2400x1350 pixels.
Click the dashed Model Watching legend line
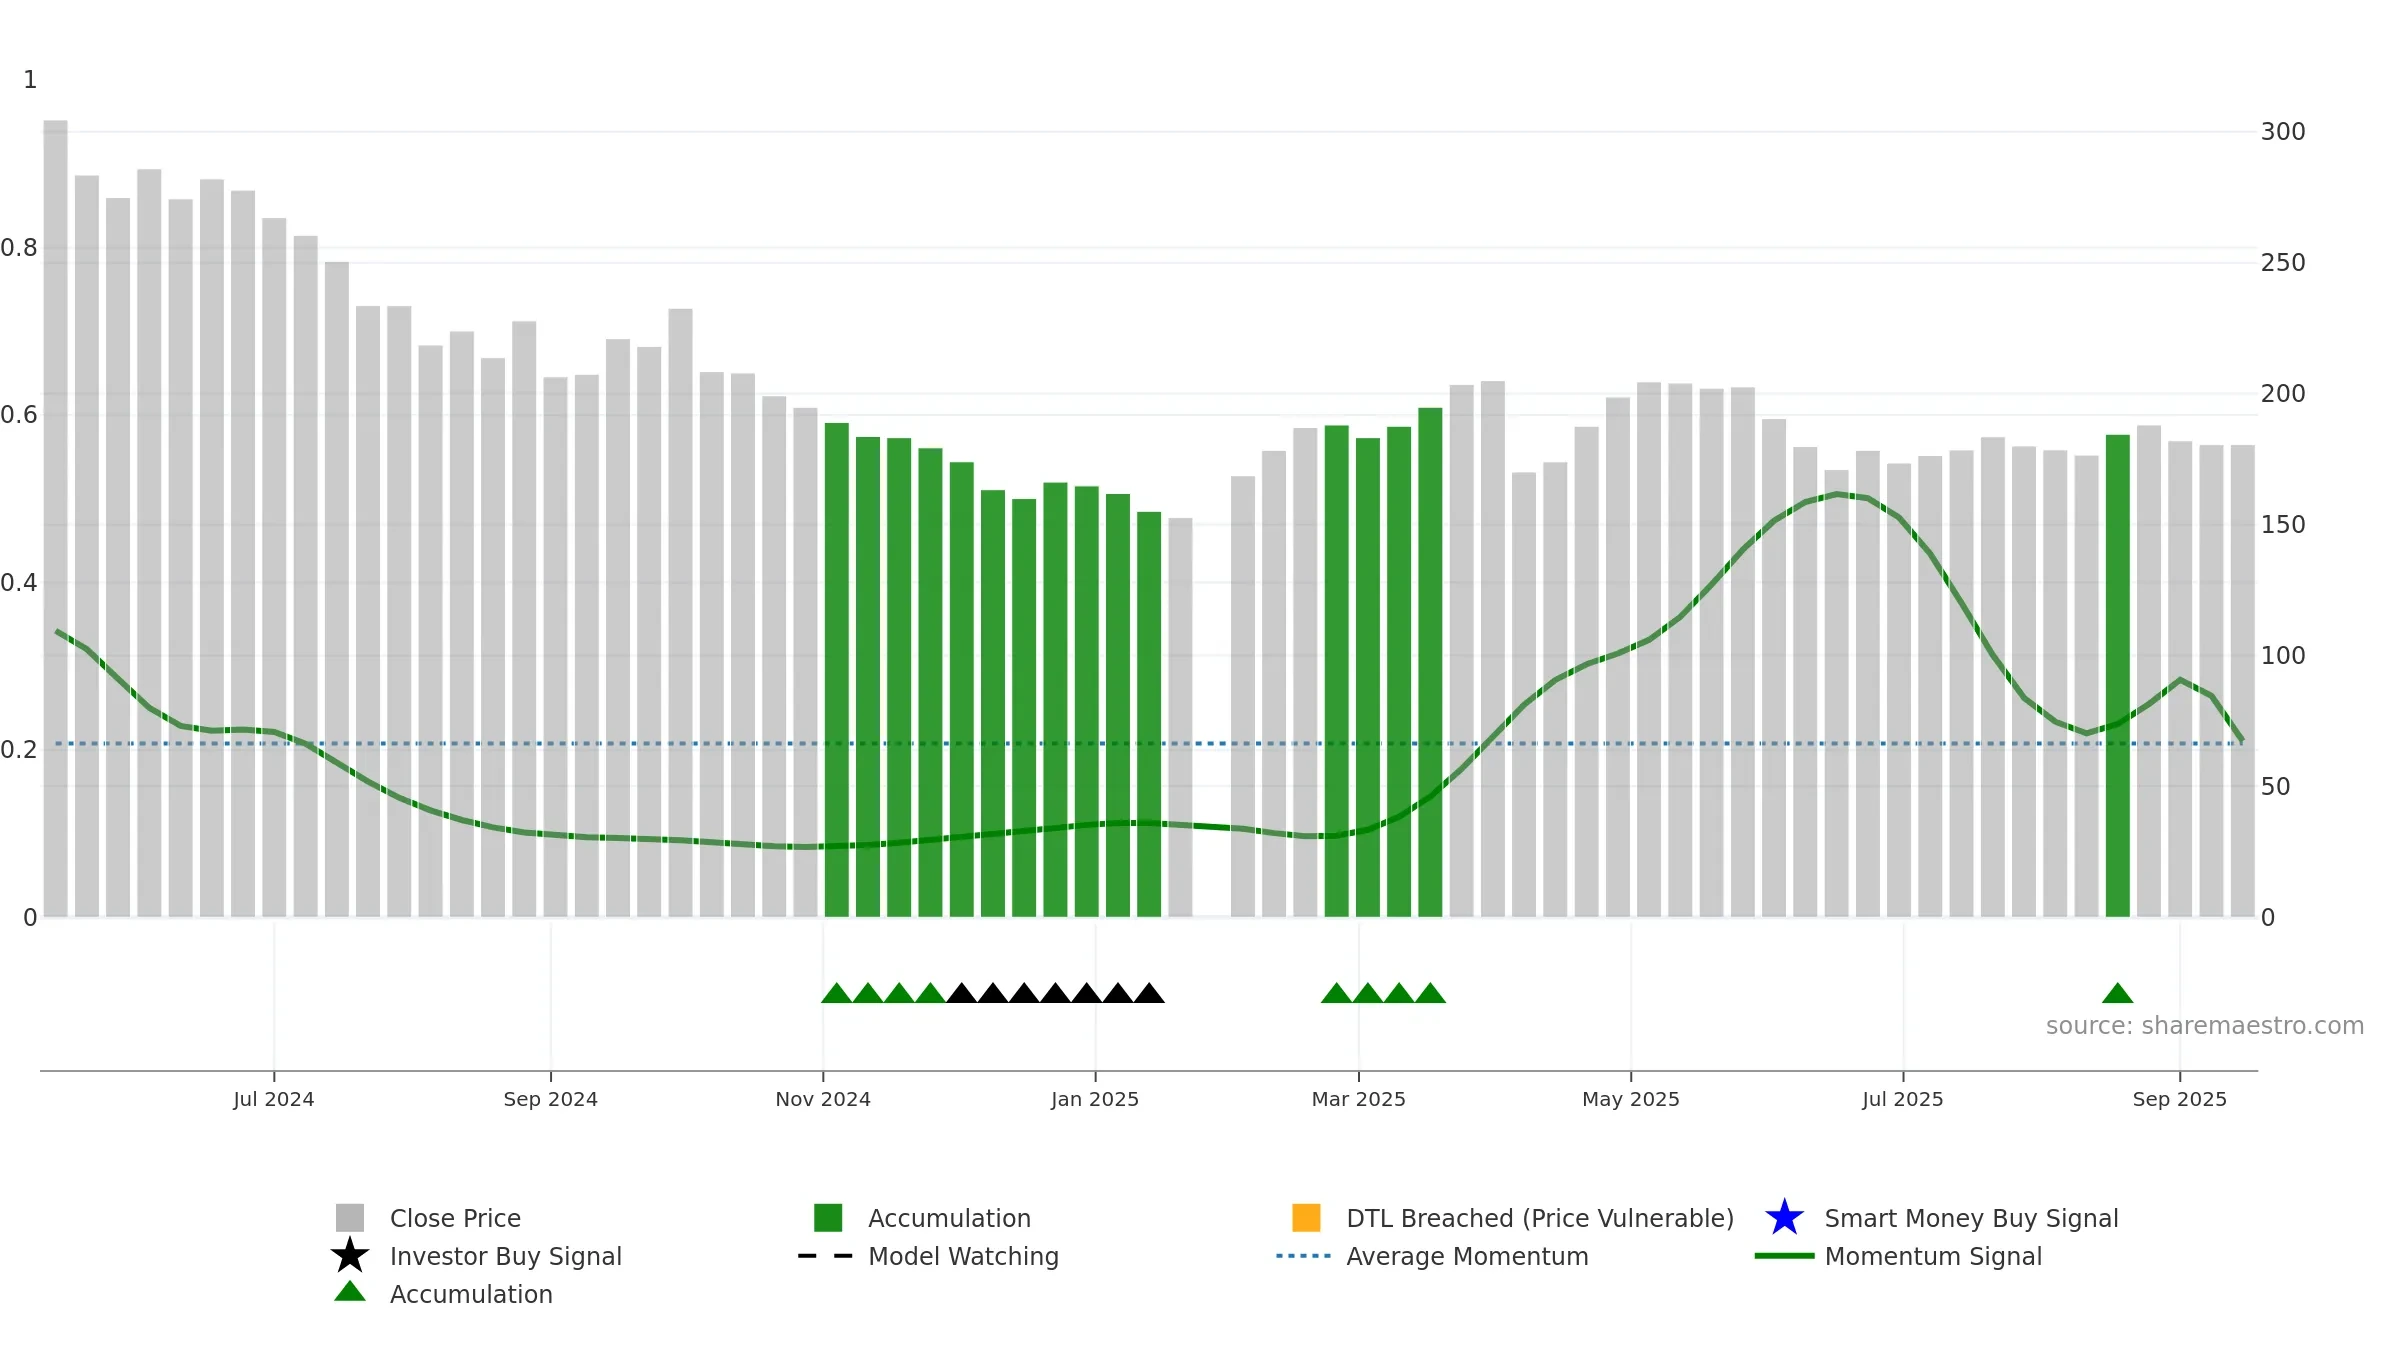(826, 1256)
